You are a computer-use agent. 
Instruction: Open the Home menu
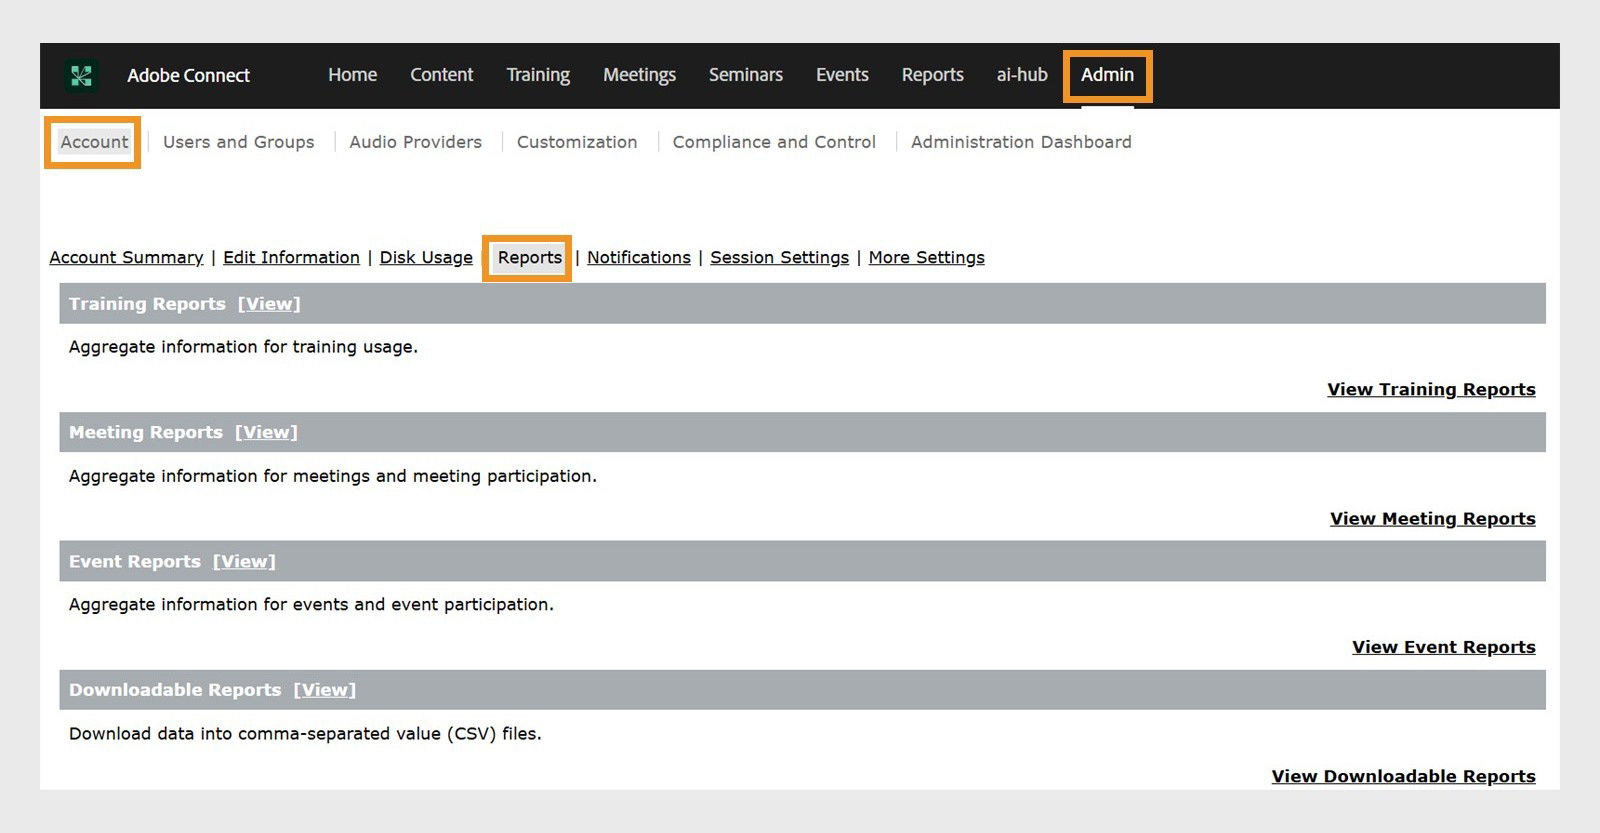pos(353,75)
